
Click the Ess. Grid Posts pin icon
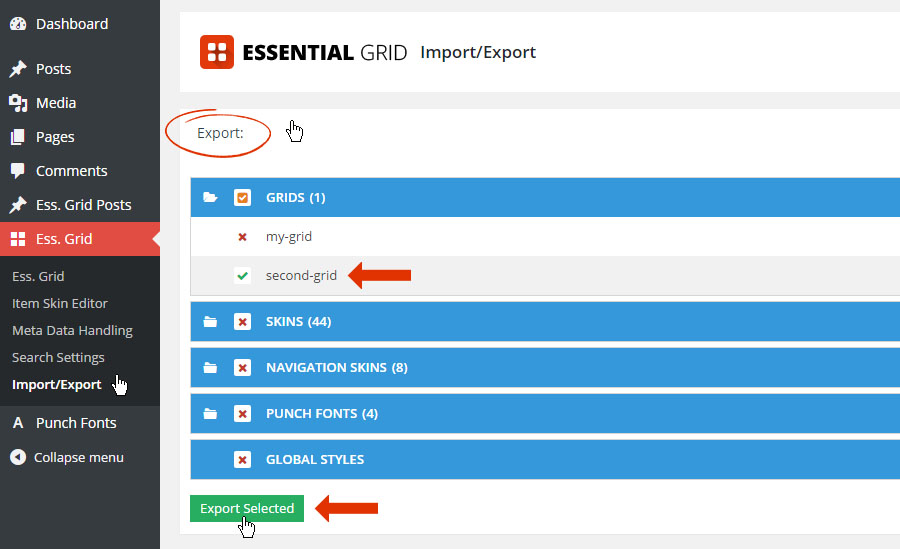[x=18, y=204]
